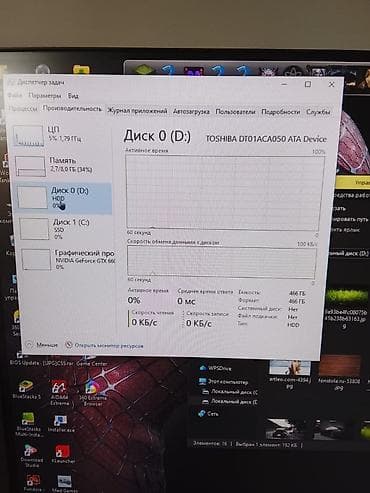Switch to the Пользователи tab

235,112
